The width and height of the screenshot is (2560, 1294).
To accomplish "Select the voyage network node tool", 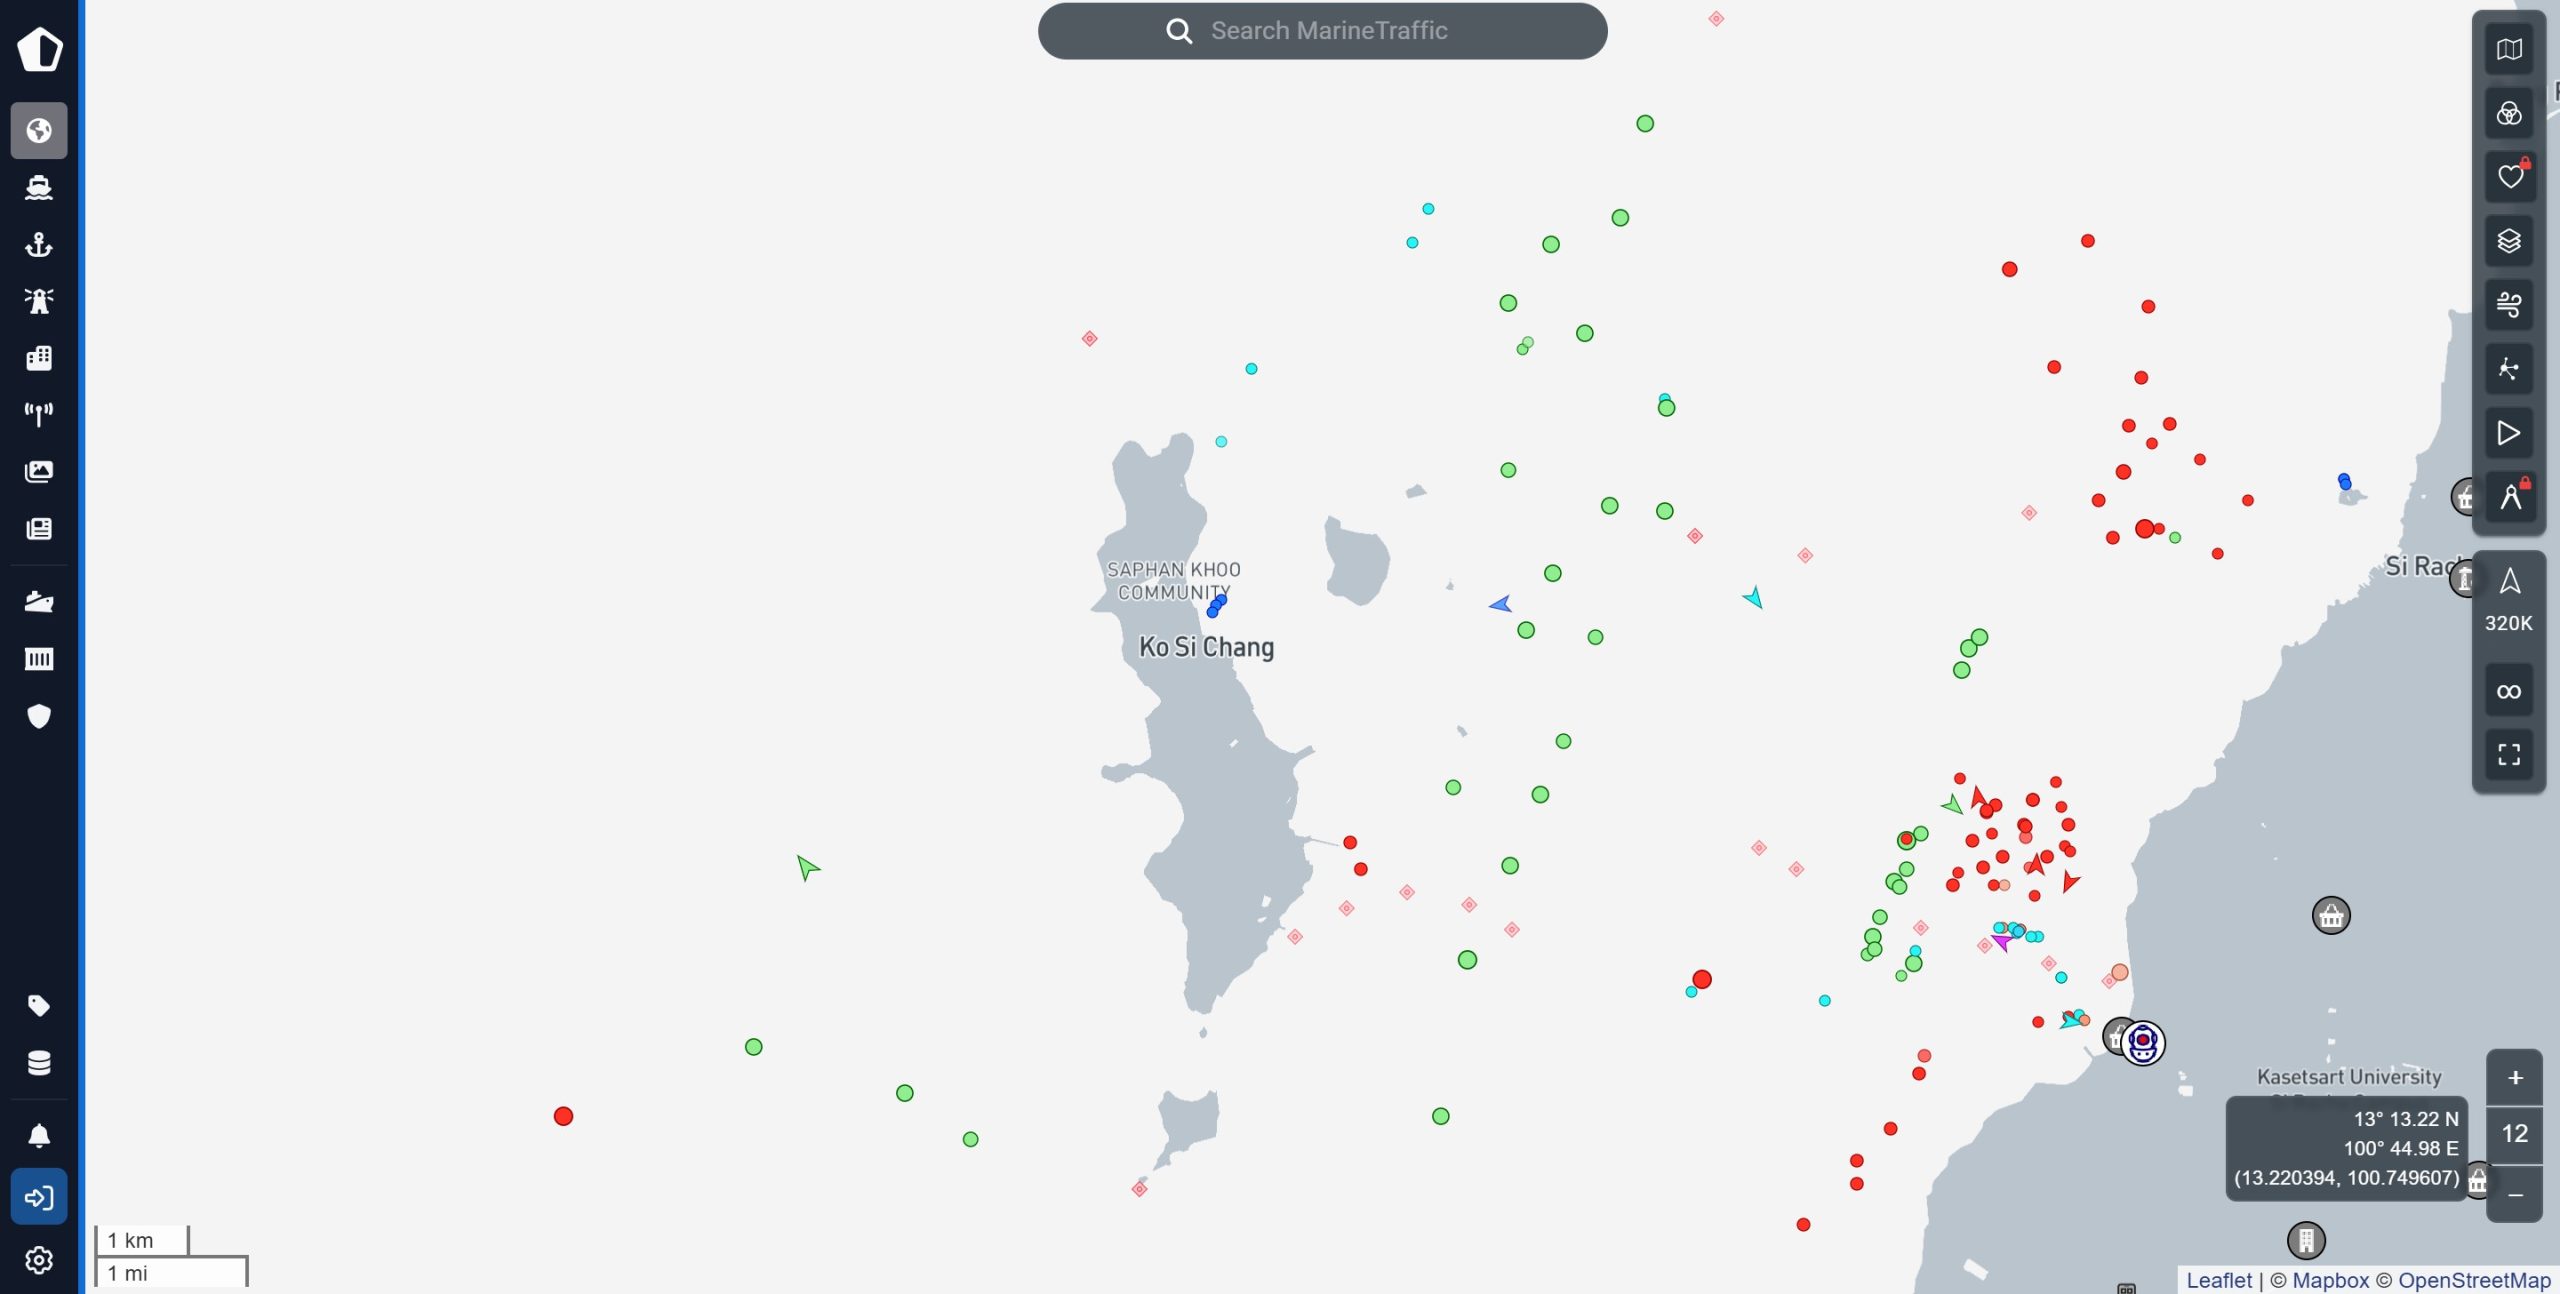I will pyautogui.click(x=2510, y=368).
